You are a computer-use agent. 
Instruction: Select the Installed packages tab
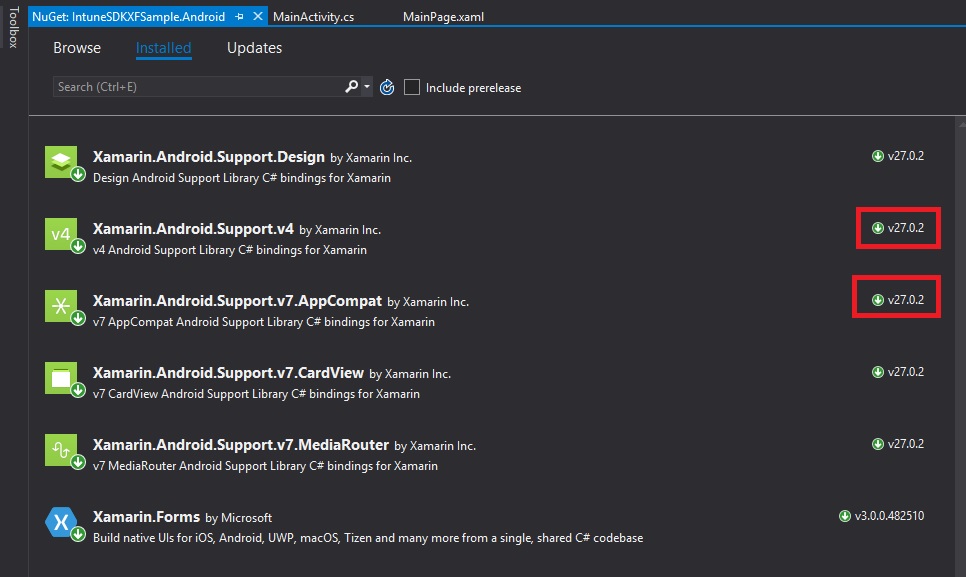click(163, 48)
